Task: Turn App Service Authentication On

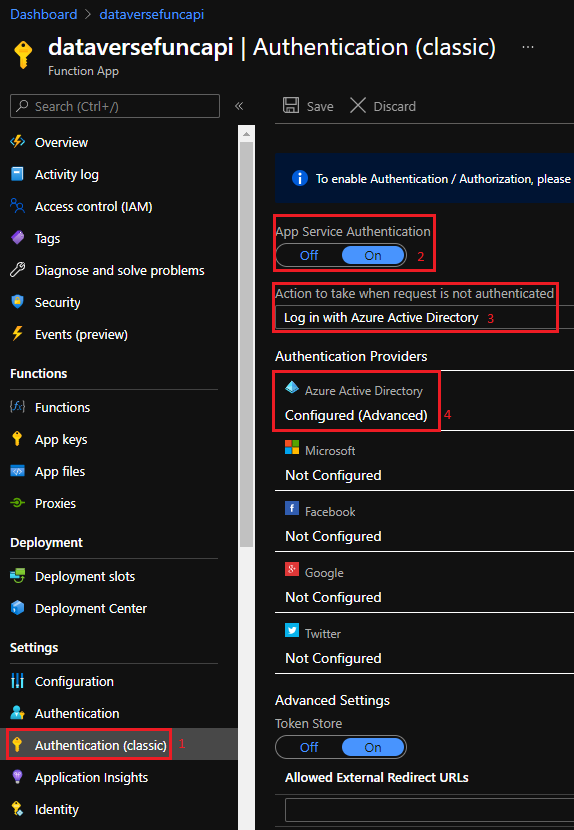Action: [373, 256]
